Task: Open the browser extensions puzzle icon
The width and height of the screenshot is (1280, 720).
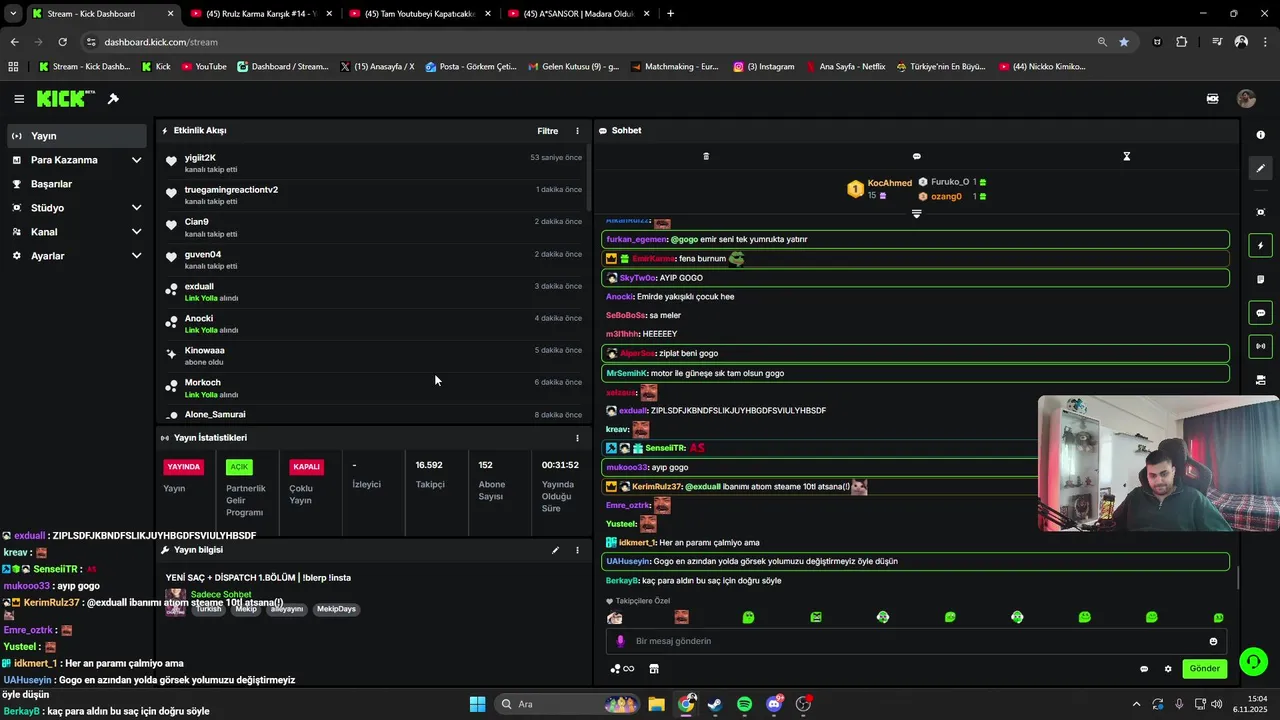Action: tap(1181, 42)
